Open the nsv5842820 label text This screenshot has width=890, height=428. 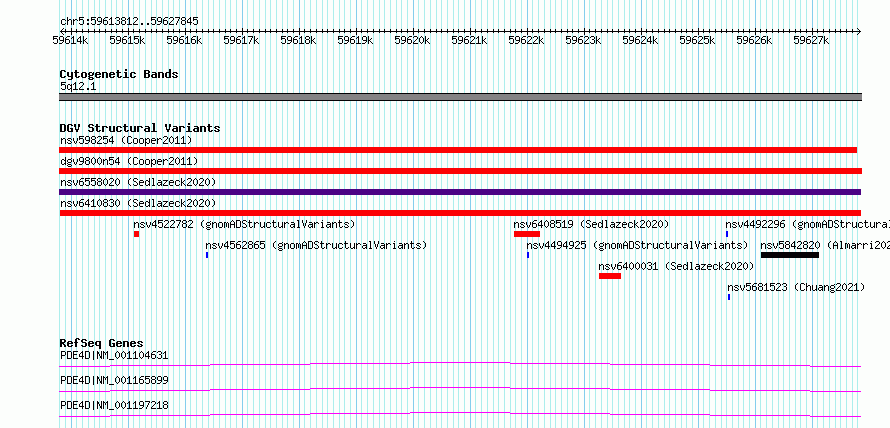790,245
